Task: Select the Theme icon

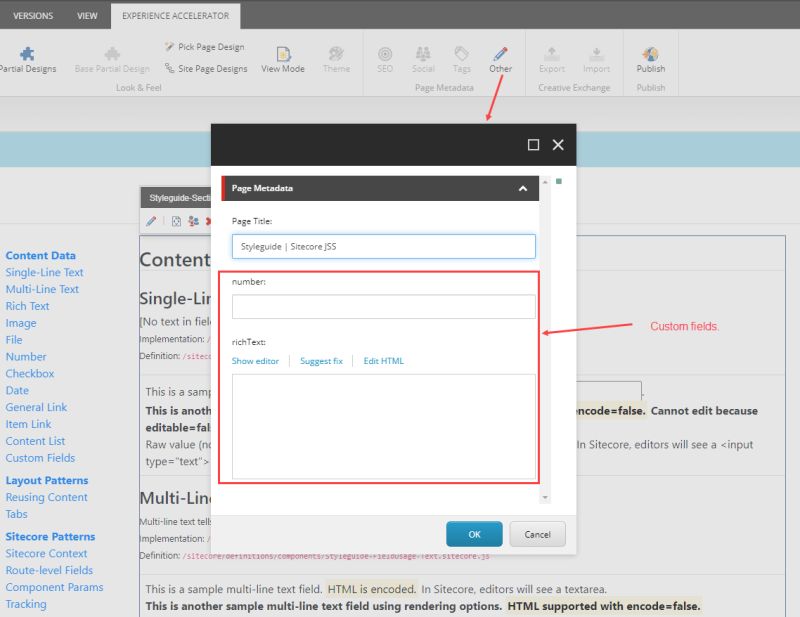Action: [x=337, y=55]
